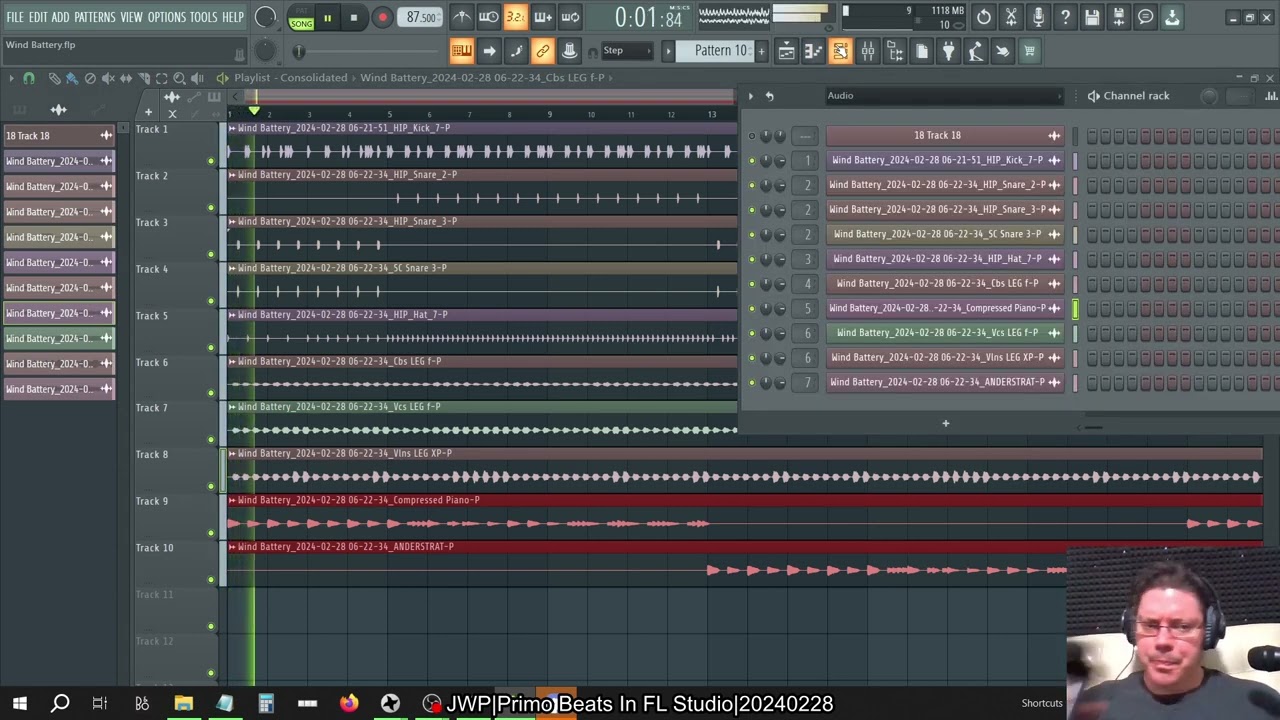
Task: Click the tempo field 87.500
Action: [x=421, y=18]
